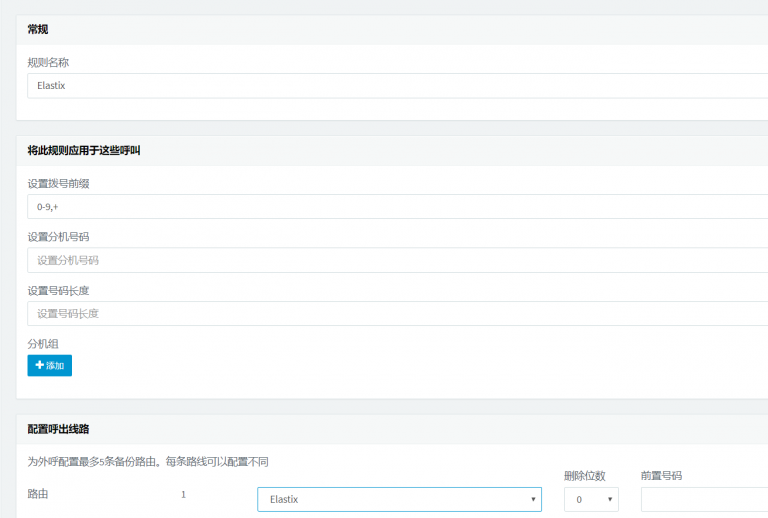
Task: Click into the 设置号码长度 input box
Action: coord(397,314)
